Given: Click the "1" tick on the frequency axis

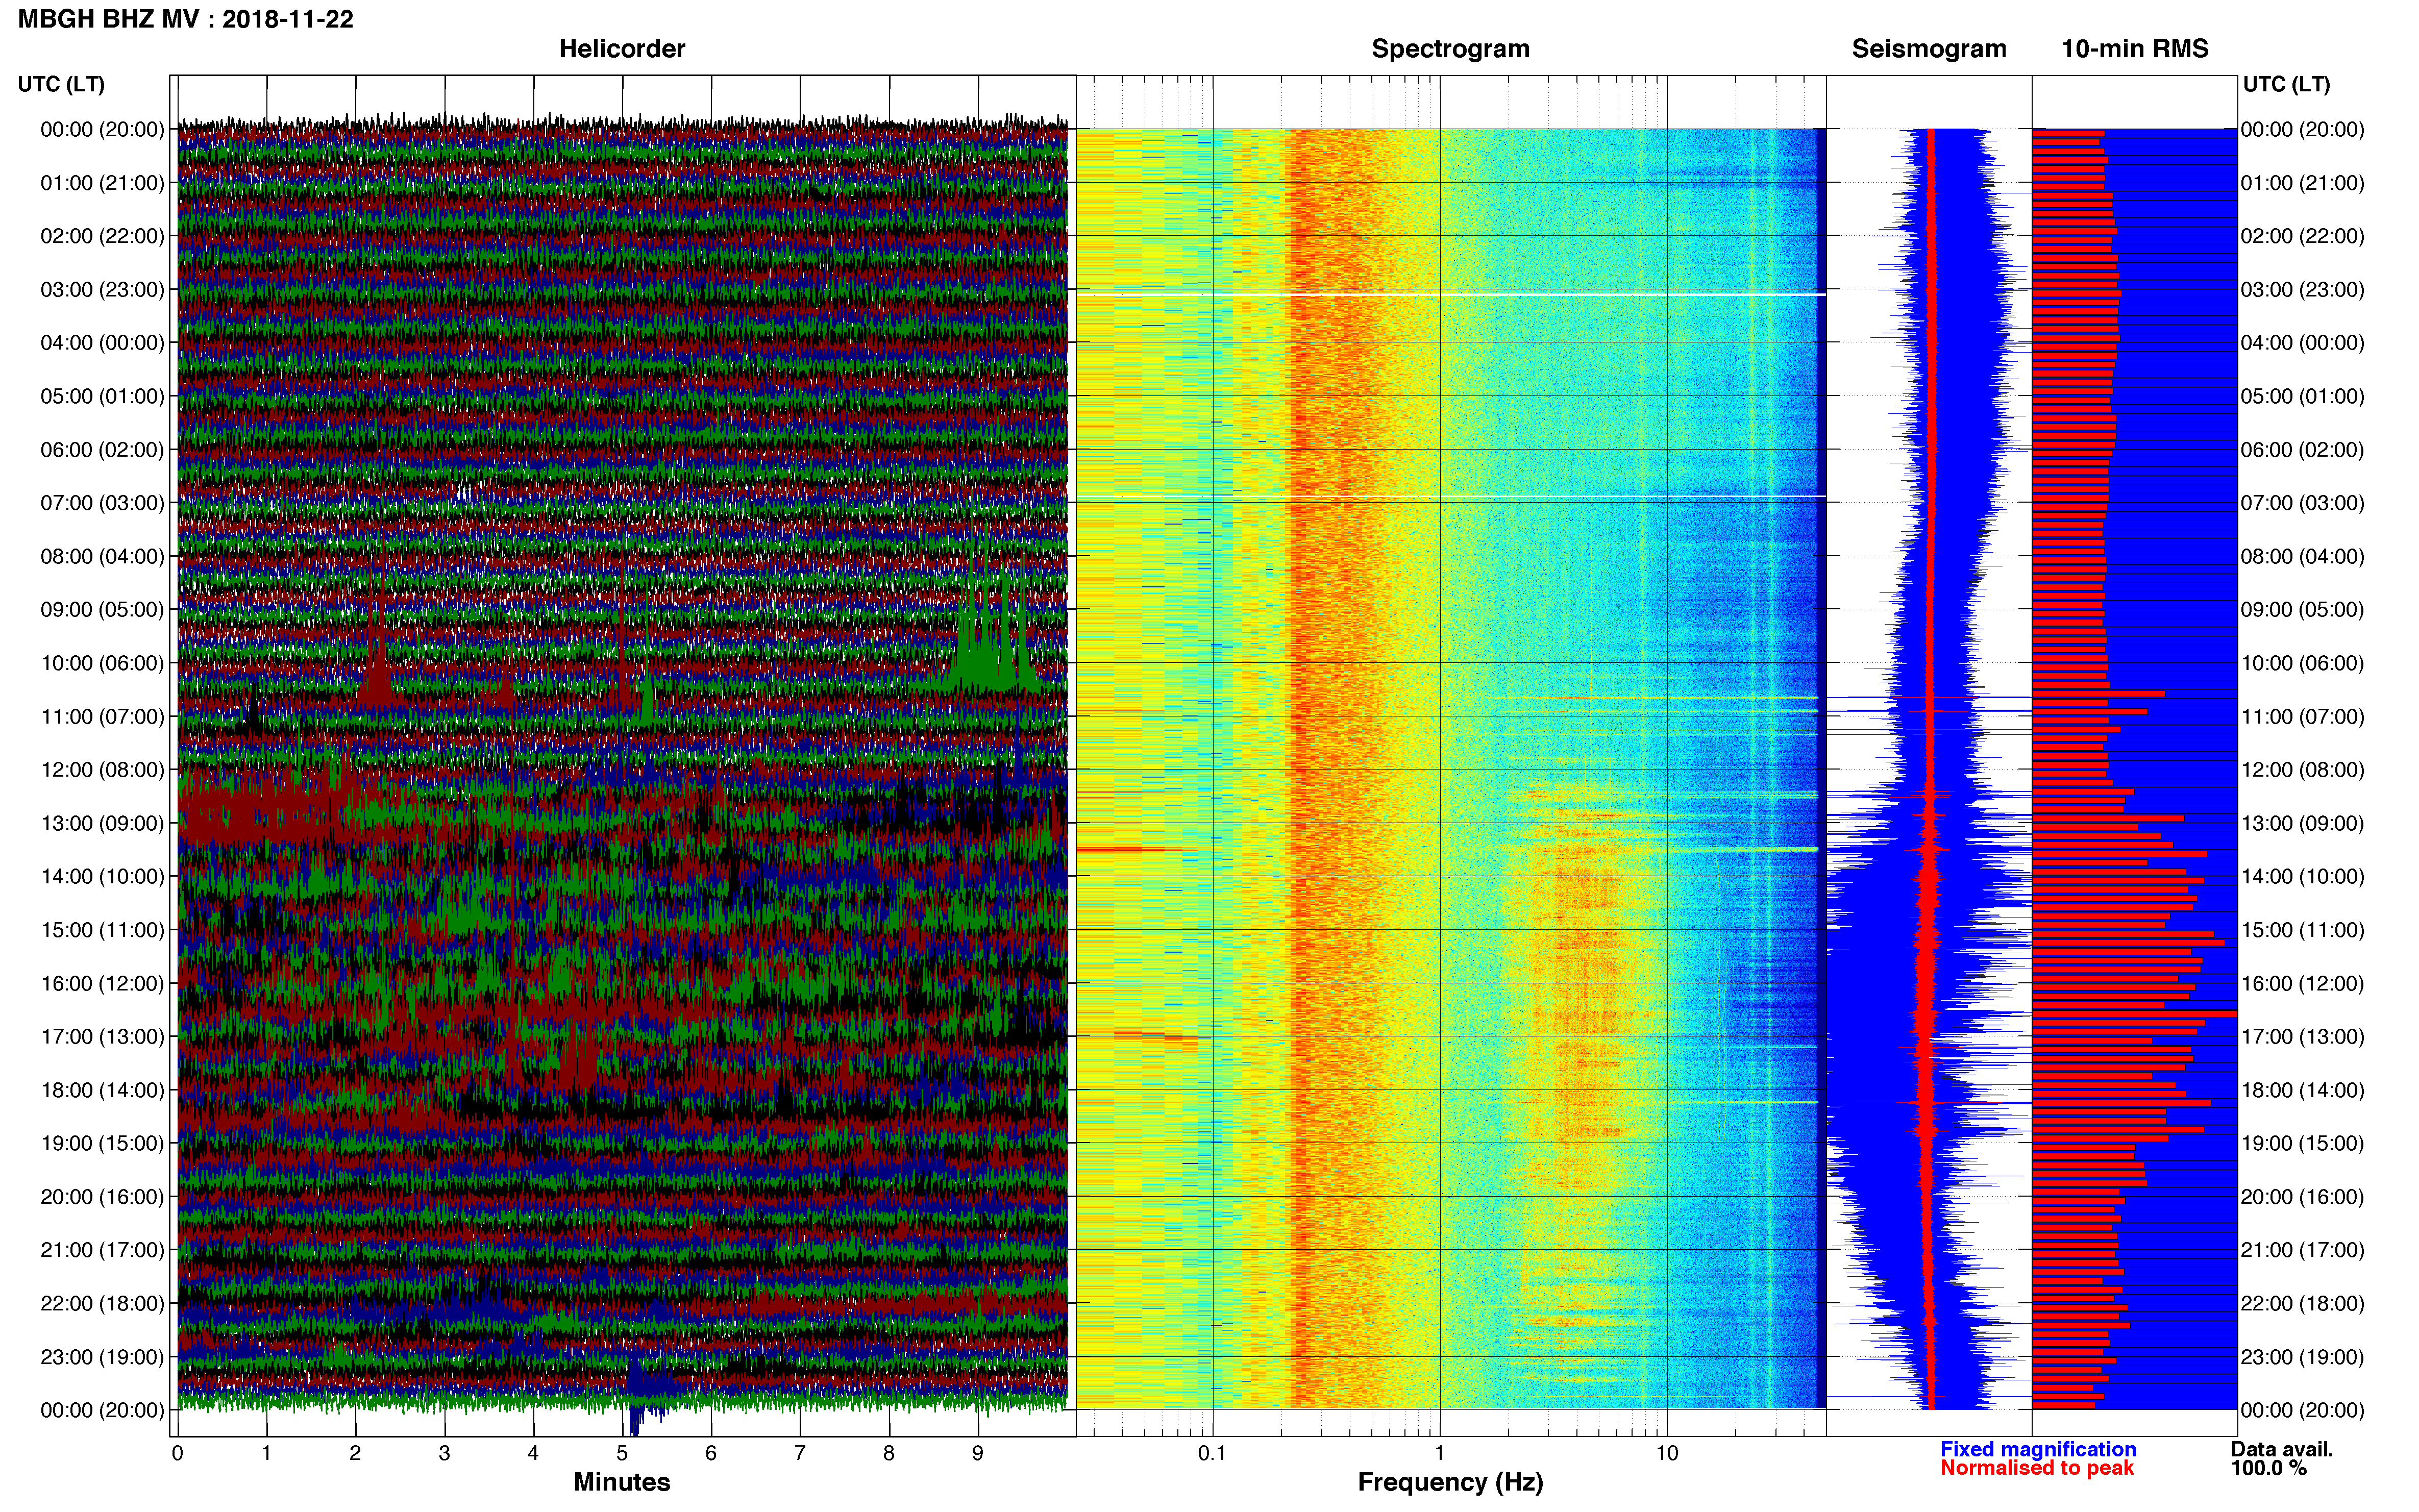Looking at the screenshot, I should (x=1440, y=1454).
